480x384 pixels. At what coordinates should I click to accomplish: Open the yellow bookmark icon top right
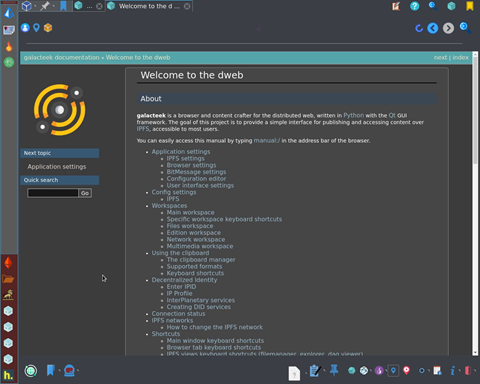[470, 6]
